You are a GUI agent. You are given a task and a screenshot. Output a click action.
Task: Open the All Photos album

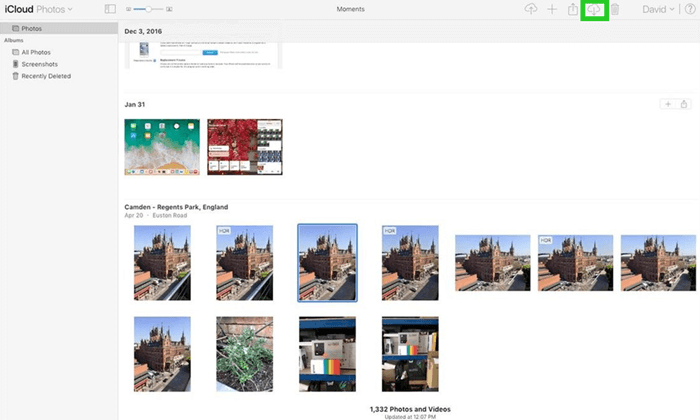click(36, 51)
